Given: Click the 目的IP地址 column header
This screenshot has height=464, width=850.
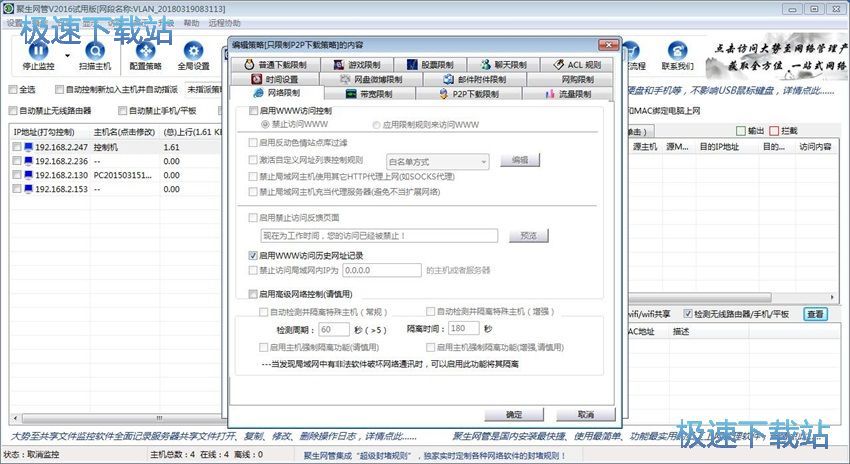Looking at the screenshot, I should (x=719, y=146).
